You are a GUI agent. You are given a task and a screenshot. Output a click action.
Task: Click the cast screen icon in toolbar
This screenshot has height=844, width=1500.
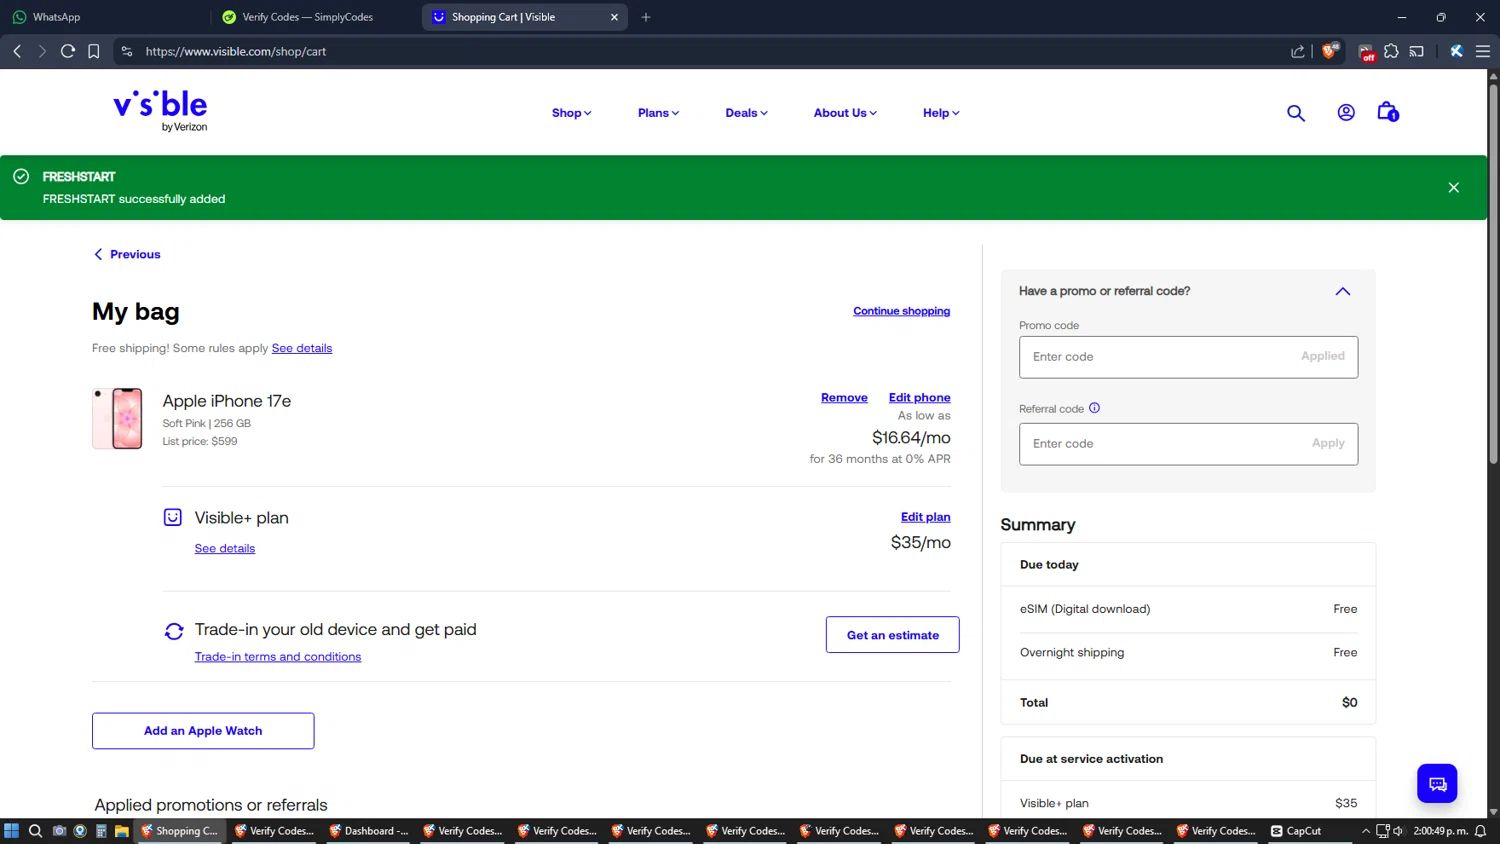tap(1417, 51)
